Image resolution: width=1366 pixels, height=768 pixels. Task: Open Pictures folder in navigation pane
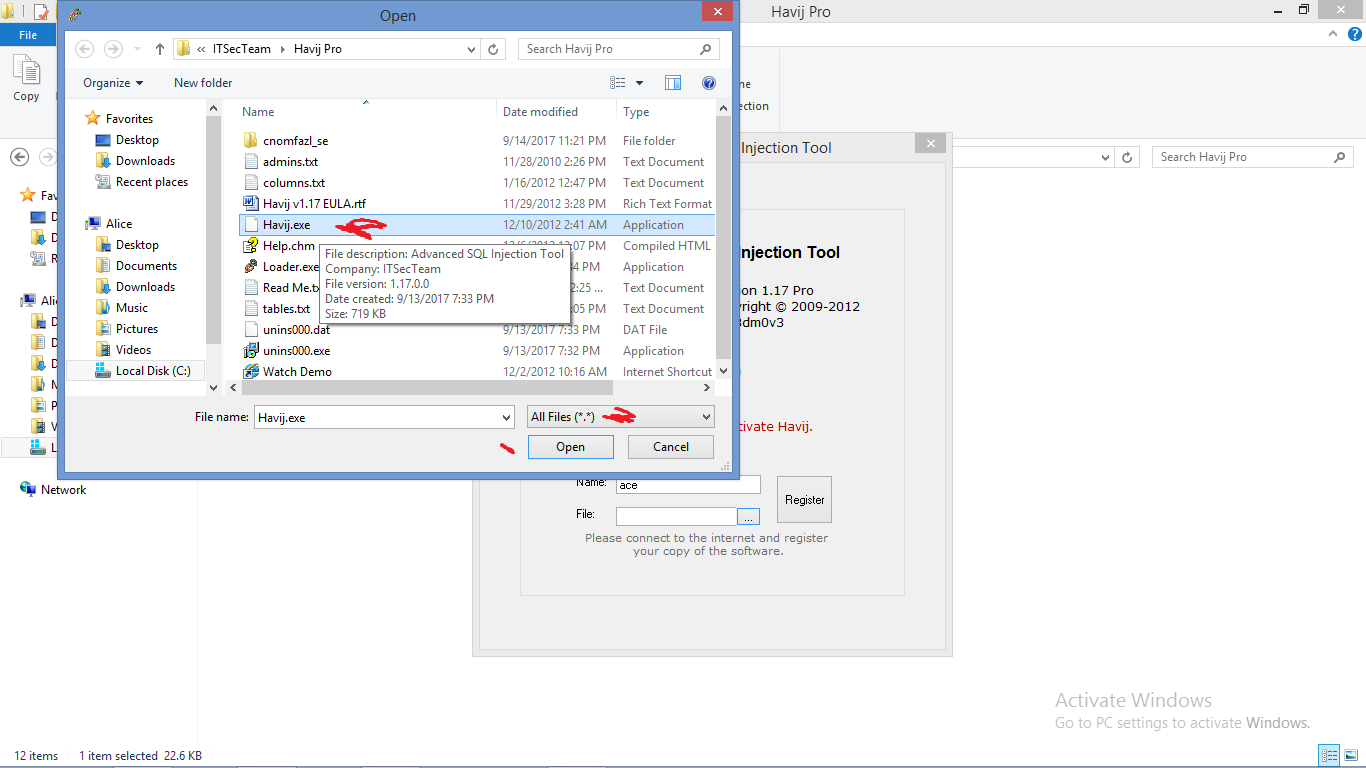(136, 329)
